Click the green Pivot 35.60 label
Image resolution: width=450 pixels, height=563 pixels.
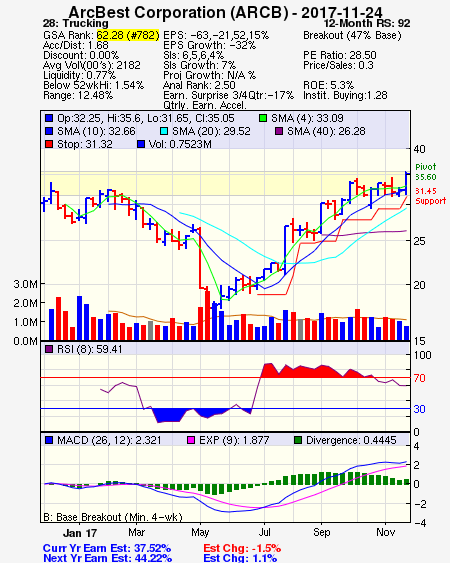click(426, 172)
